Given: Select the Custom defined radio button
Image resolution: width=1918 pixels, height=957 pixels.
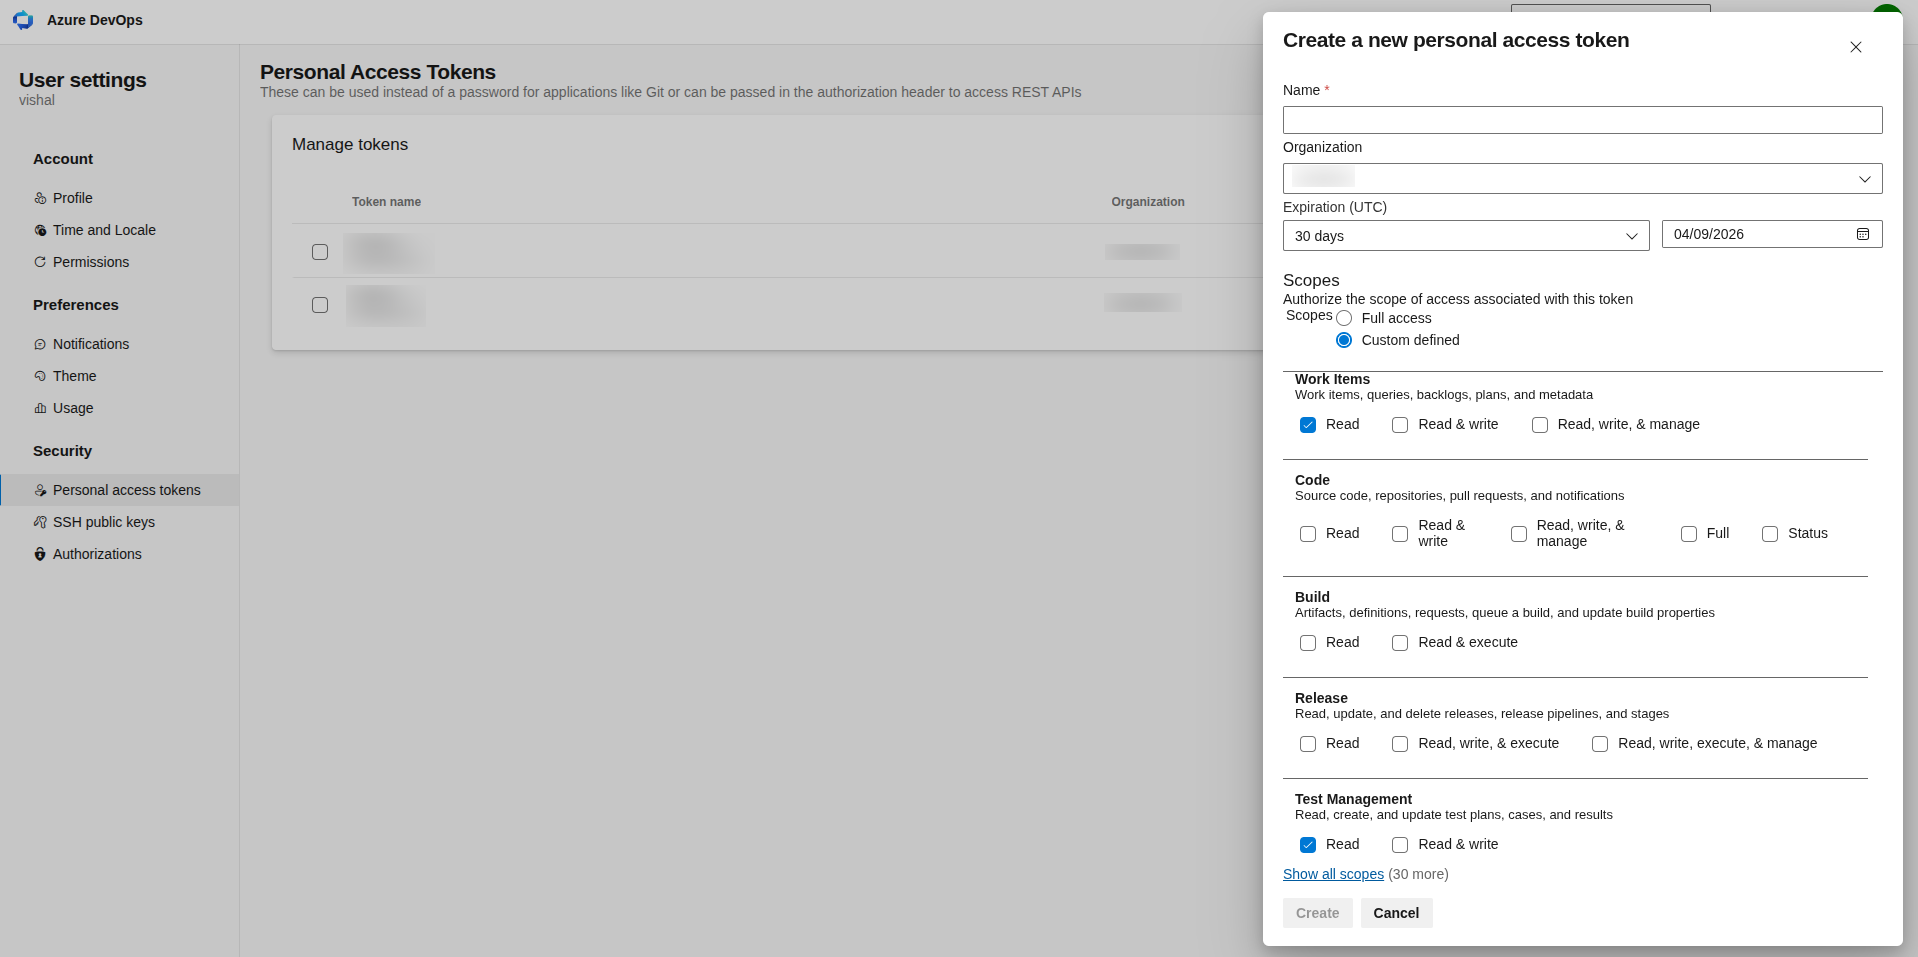Looking at the screenshot, I should coord(1344,340).
